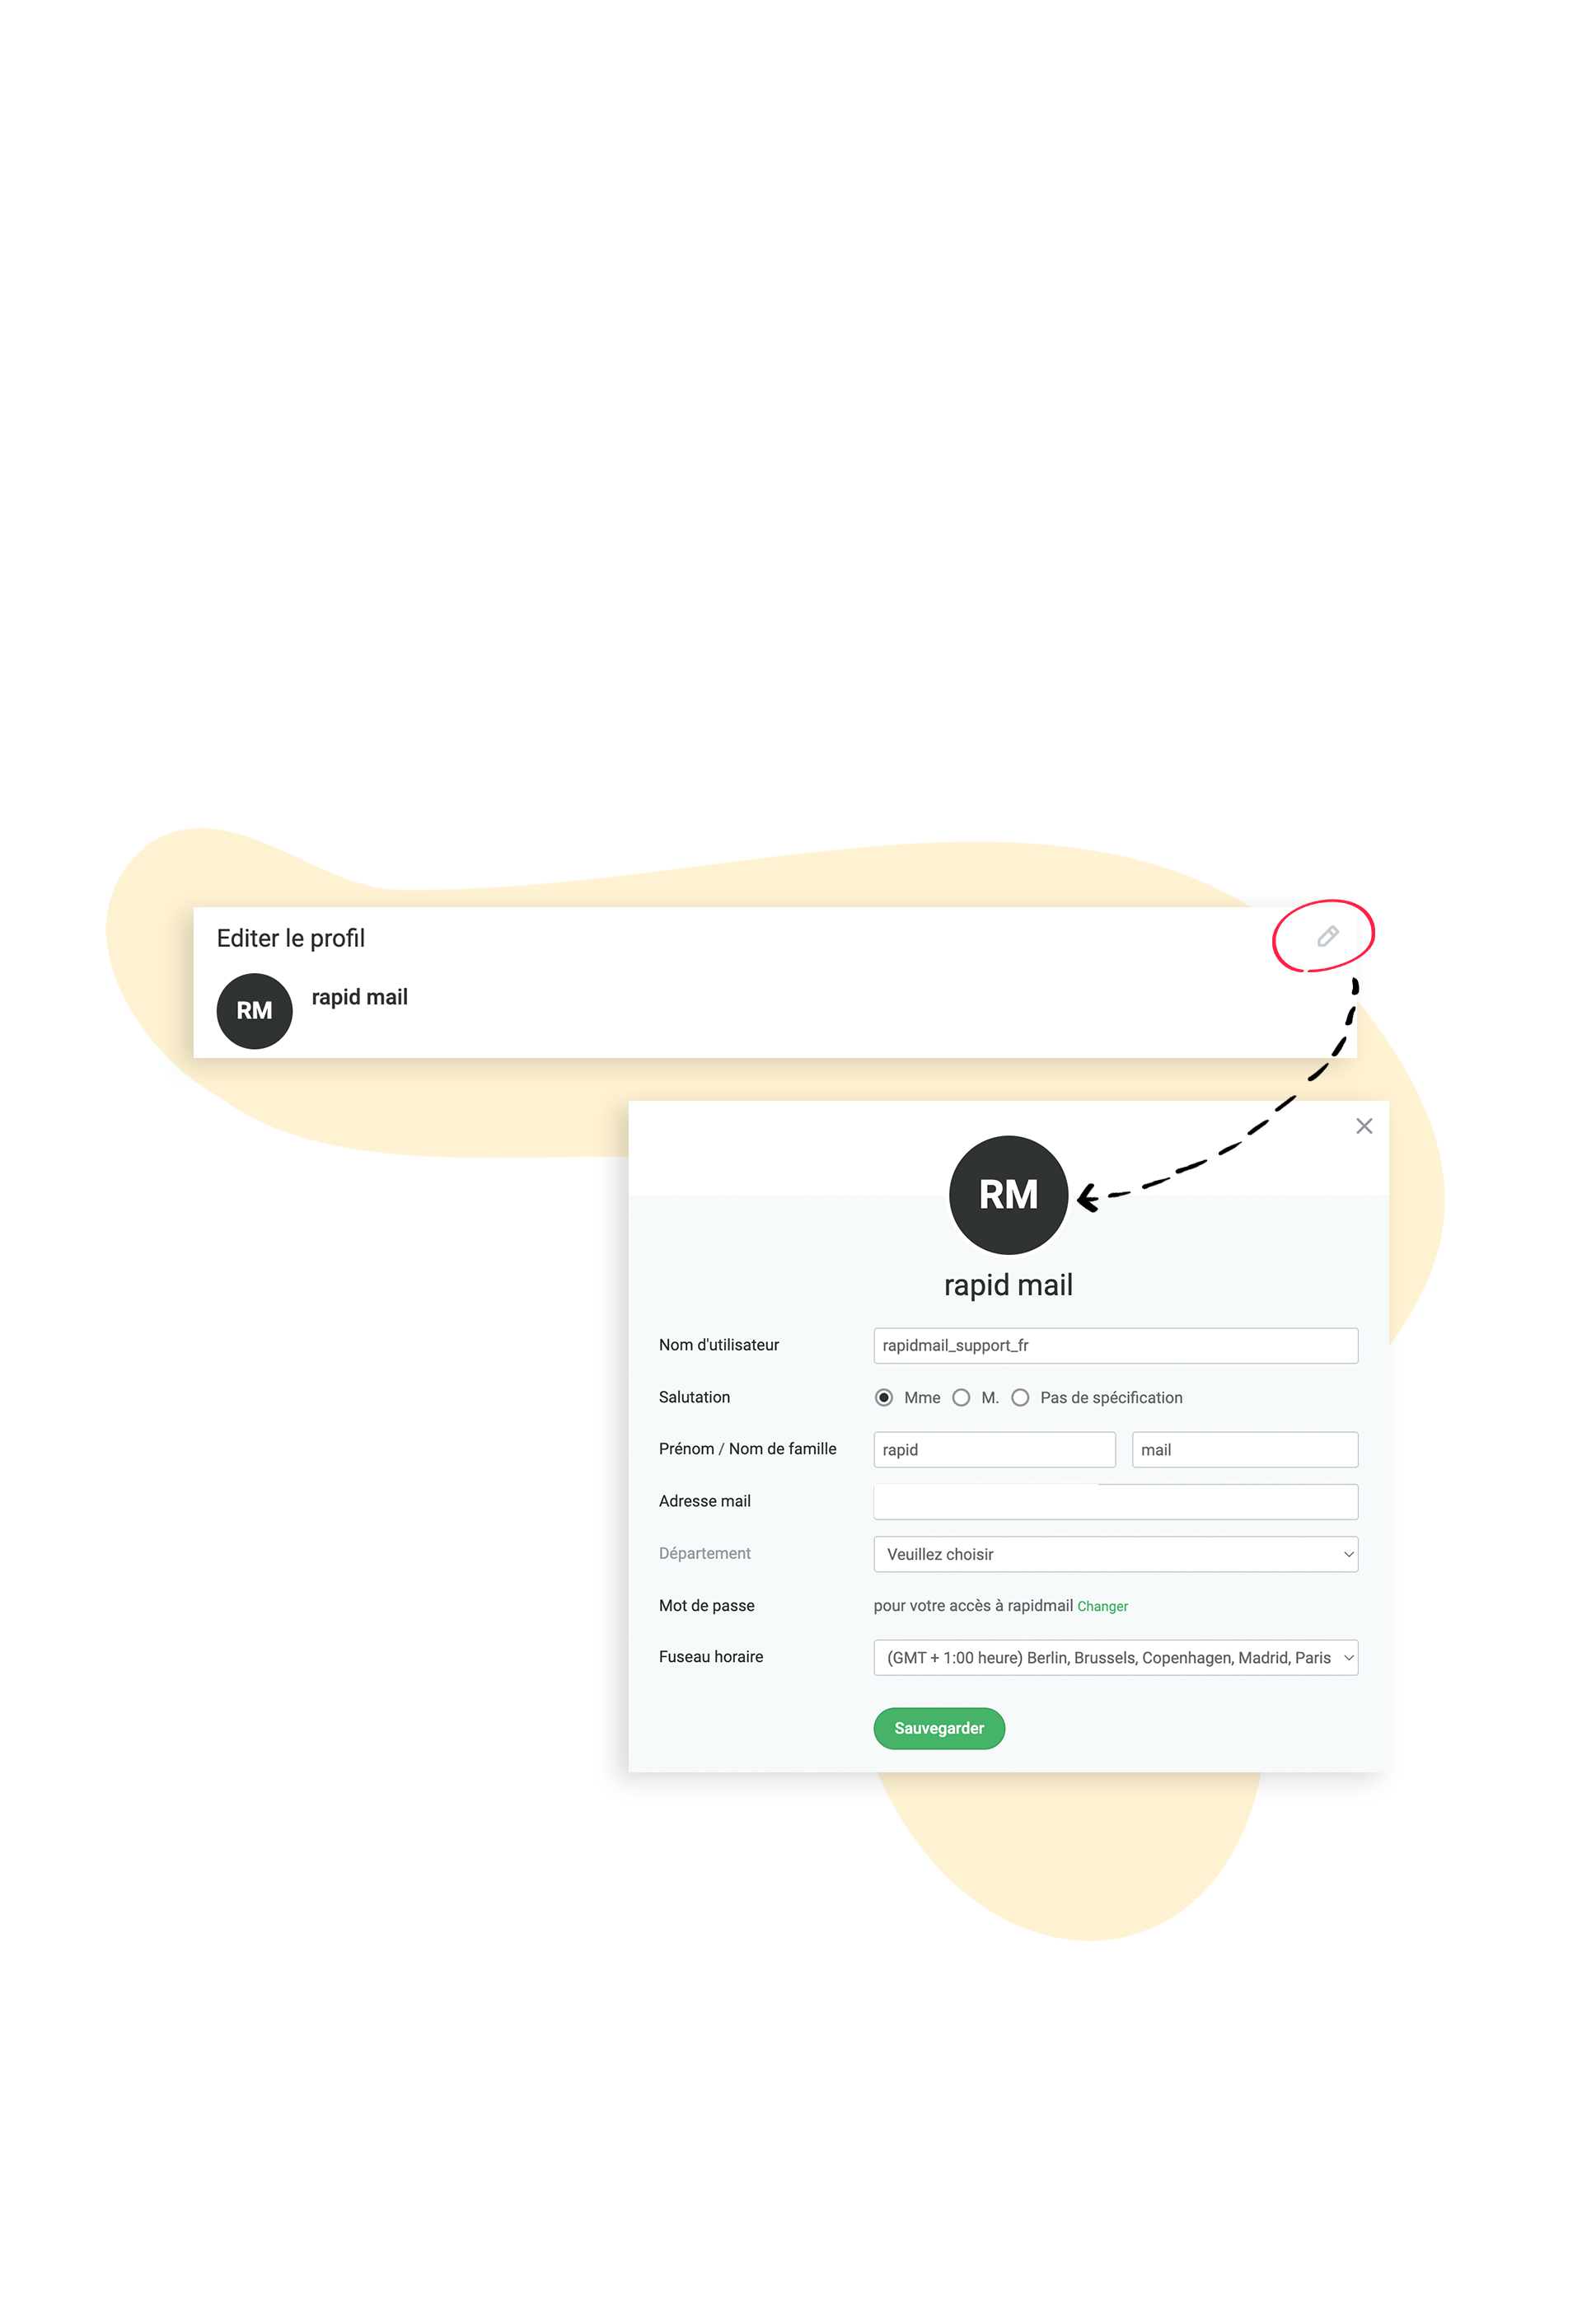Click the rapid mail name in header card

coord(359,997)
